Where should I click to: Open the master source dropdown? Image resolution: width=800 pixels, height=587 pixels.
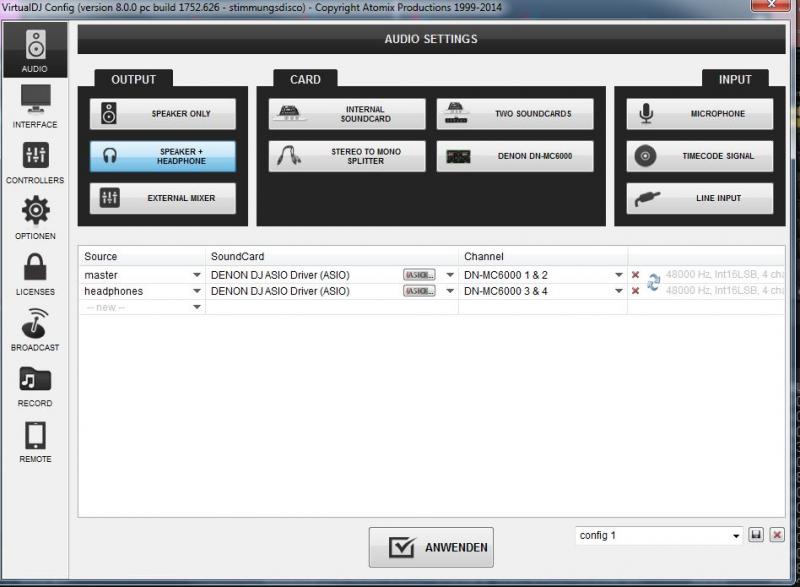pyautogui.click(x=196, y=275)
